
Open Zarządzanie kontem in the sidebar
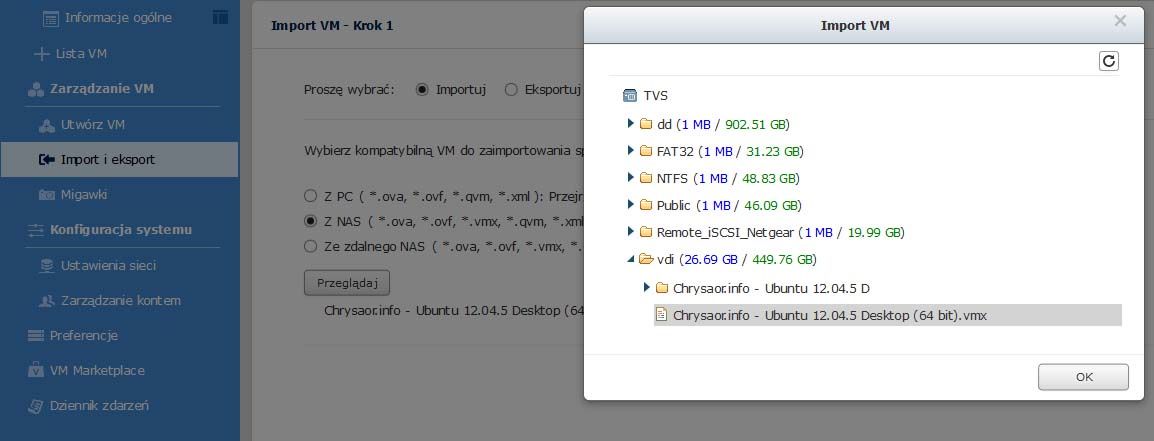pos(121,301)
